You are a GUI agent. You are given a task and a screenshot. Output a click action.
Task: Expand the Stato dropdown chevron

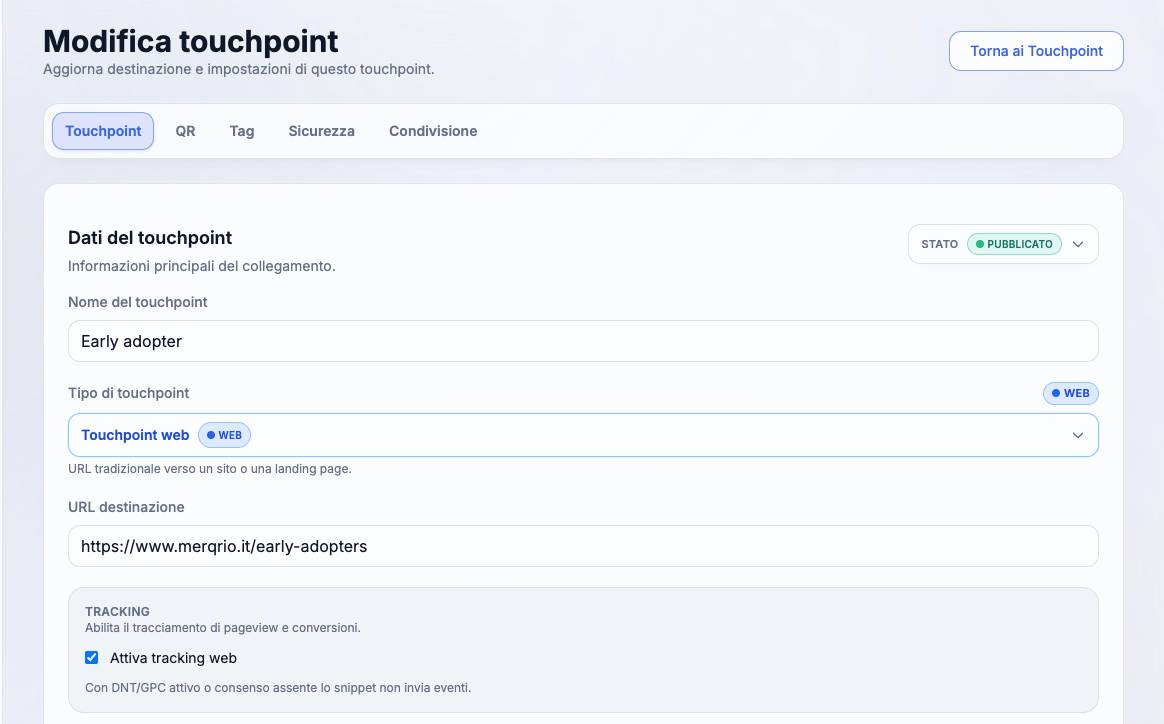click(x=1078, y=244)
